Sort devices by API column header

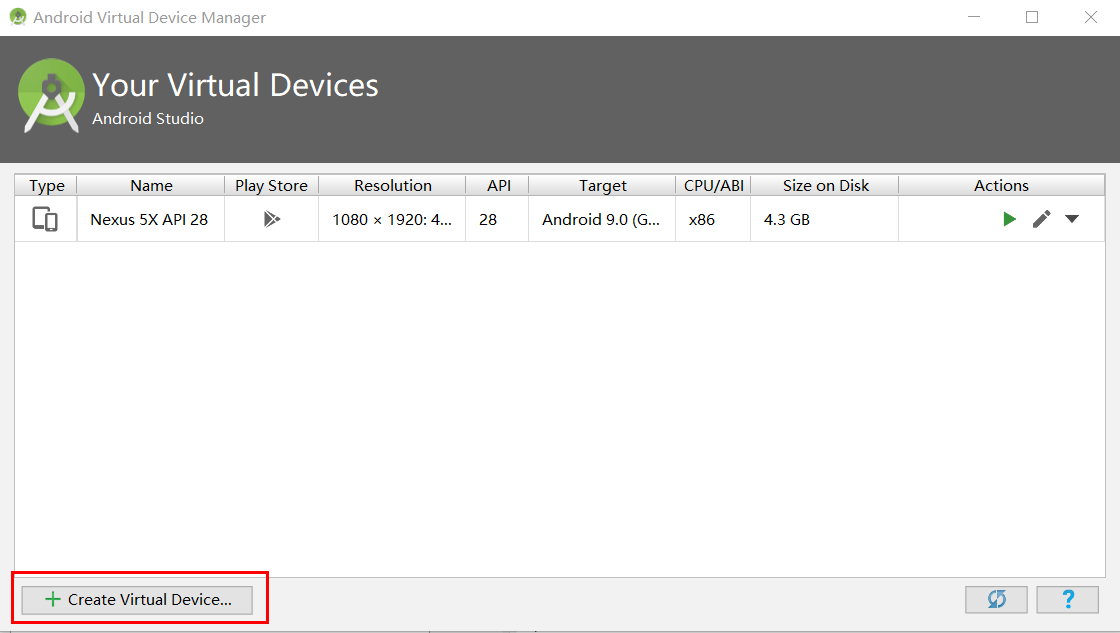[499, 186]
